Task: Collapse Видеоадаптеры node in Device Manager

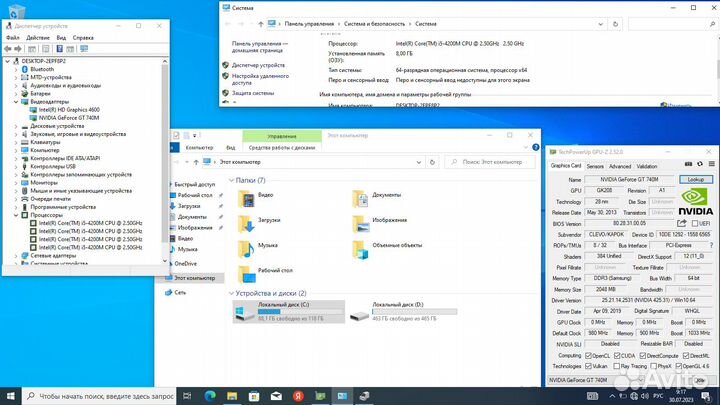Action: coord(16,101)
